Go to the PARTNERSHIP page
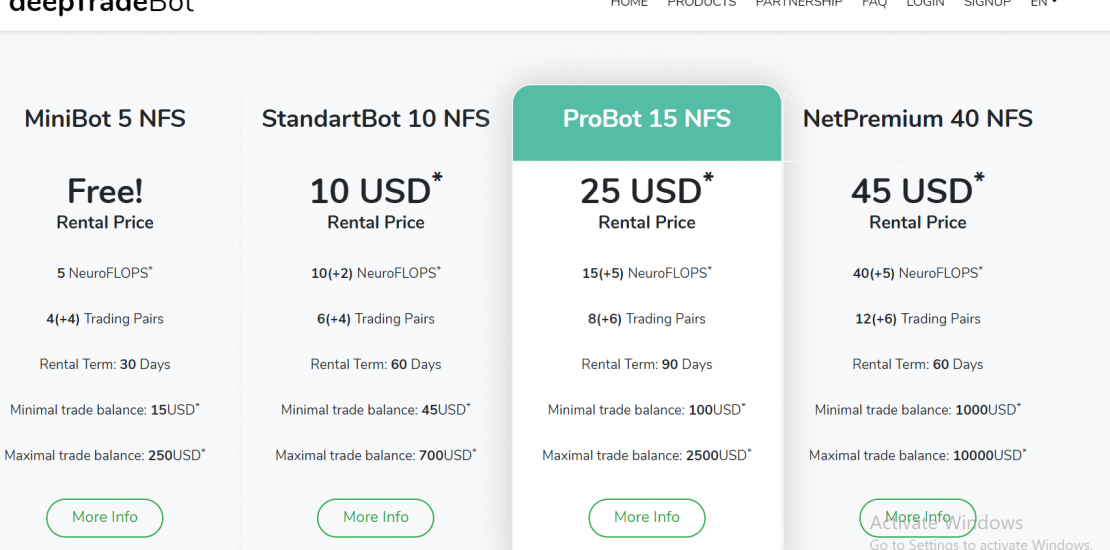The height and width of the screenshot is (550, 1110). pyautogui.click(x=798, y=4)
